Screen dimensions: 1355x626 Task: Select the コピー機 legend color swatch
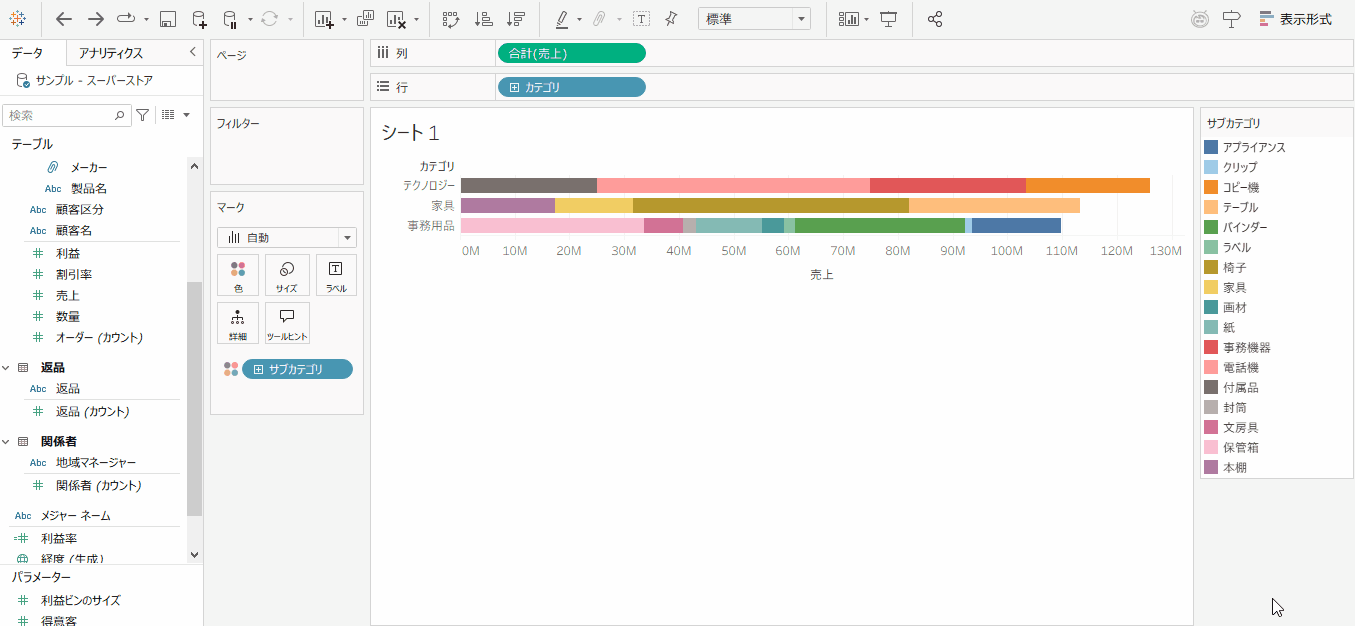click(x=1211, y=187)
